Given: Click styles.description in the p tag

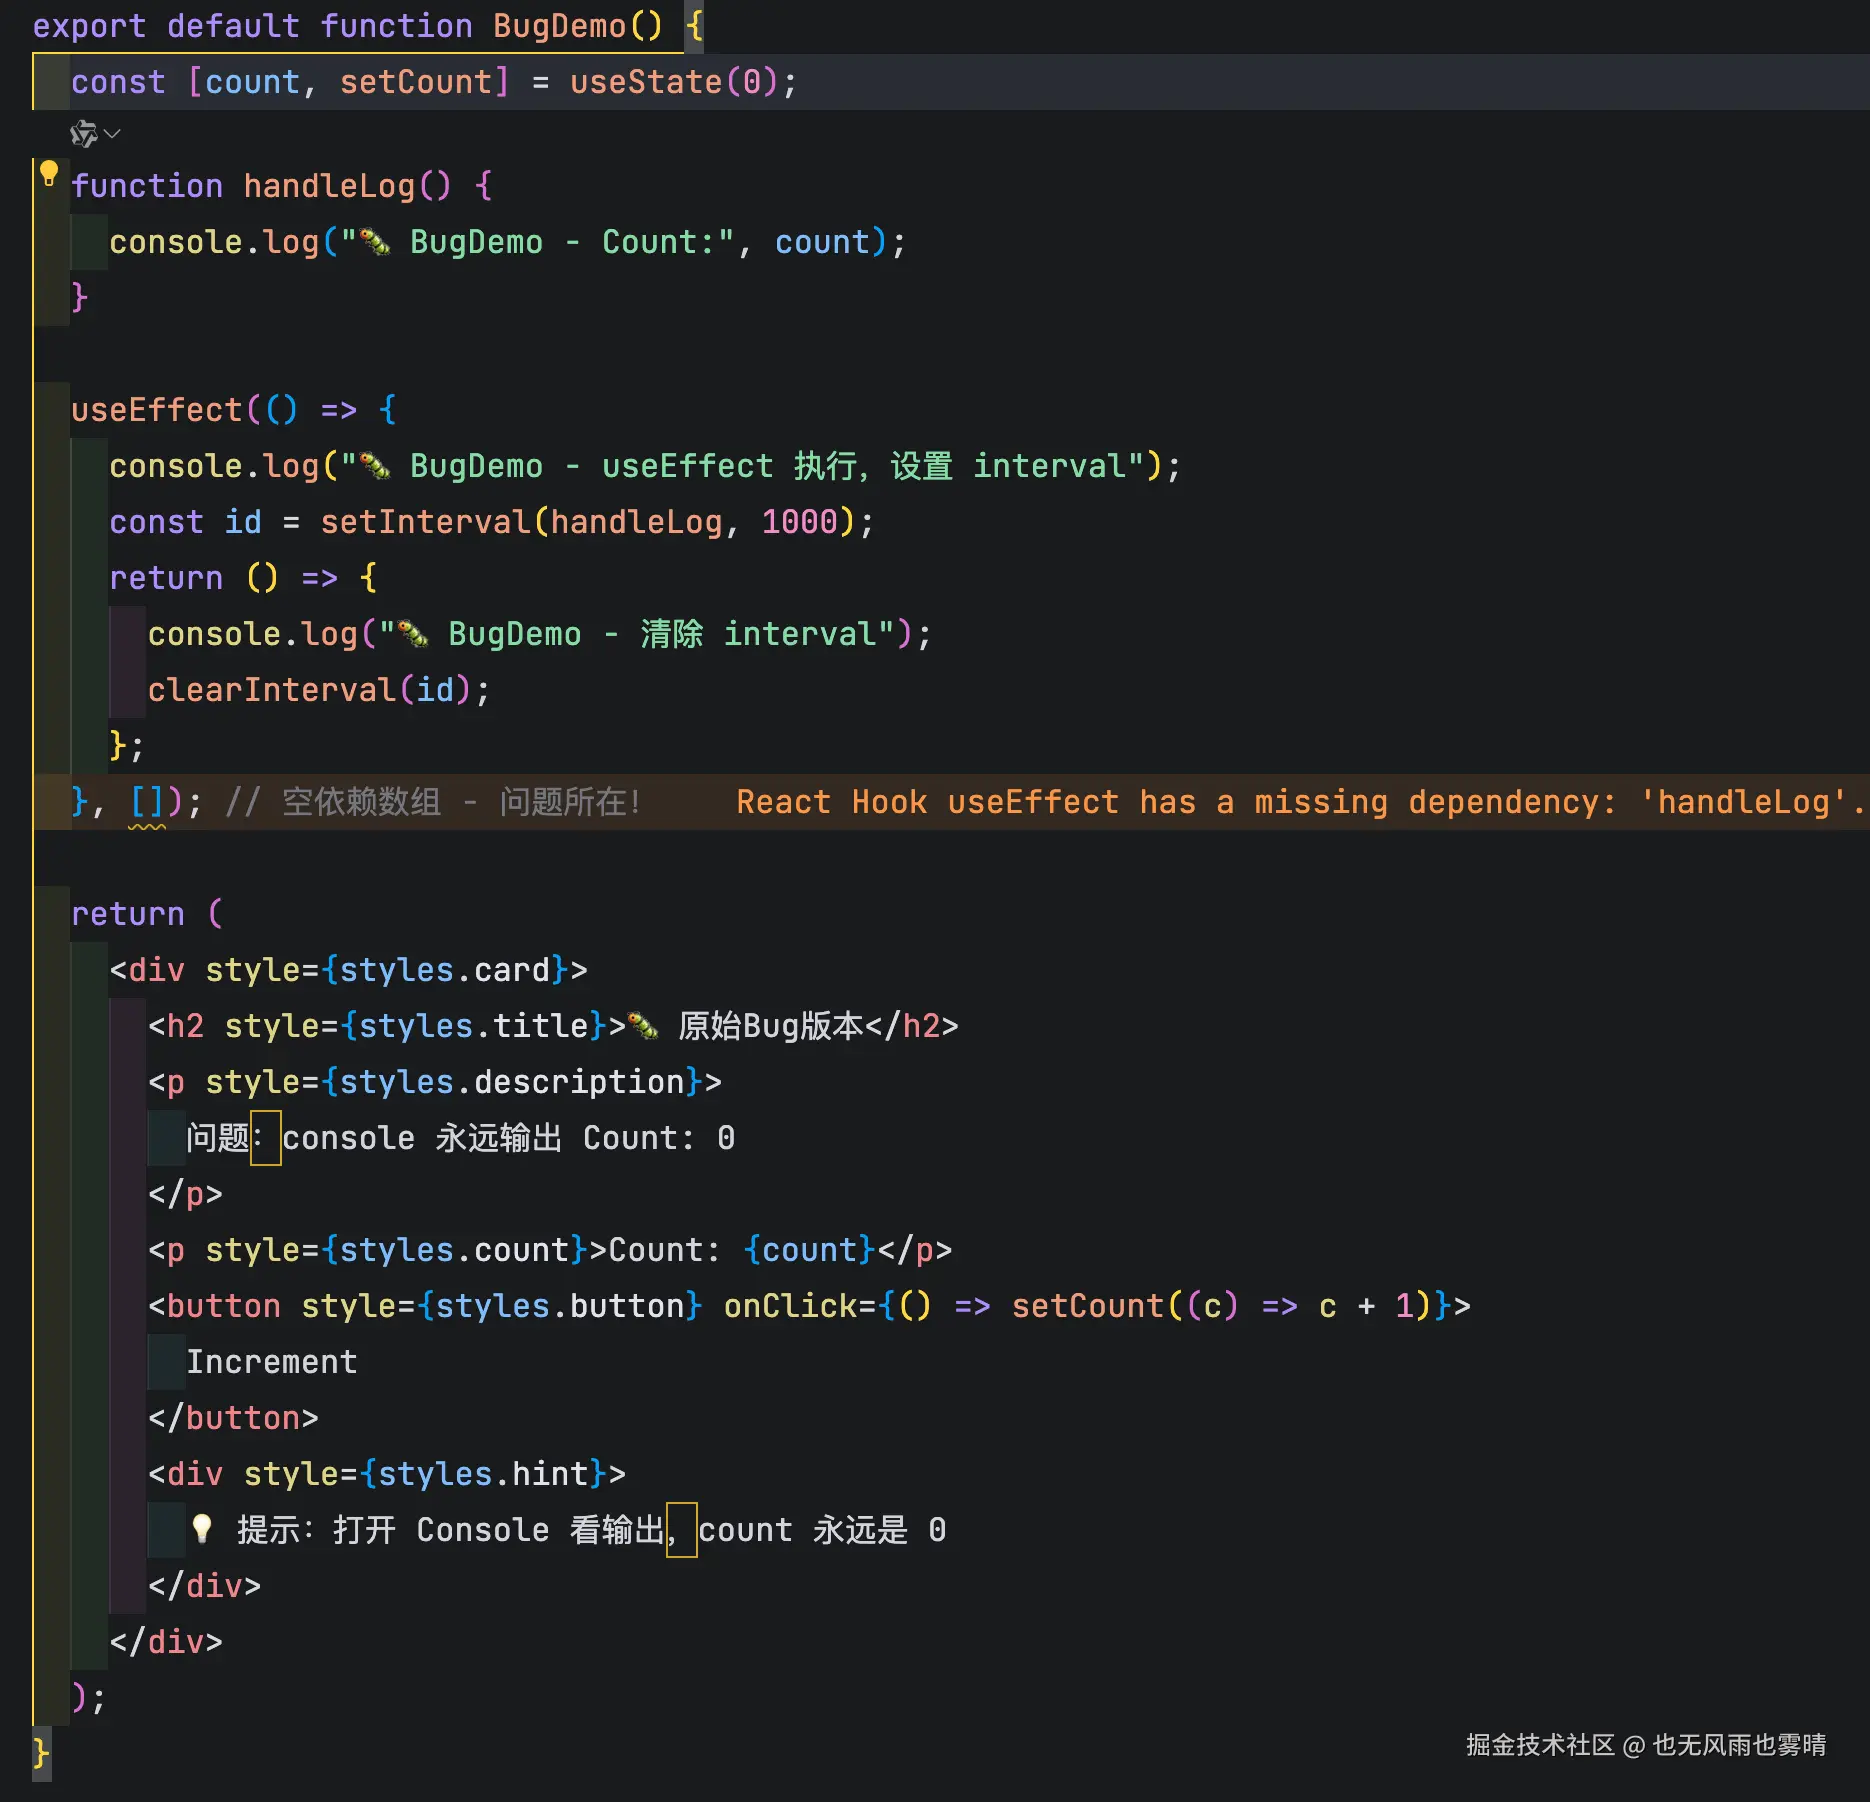Looking at the screenshot, I should point(512,1082).
